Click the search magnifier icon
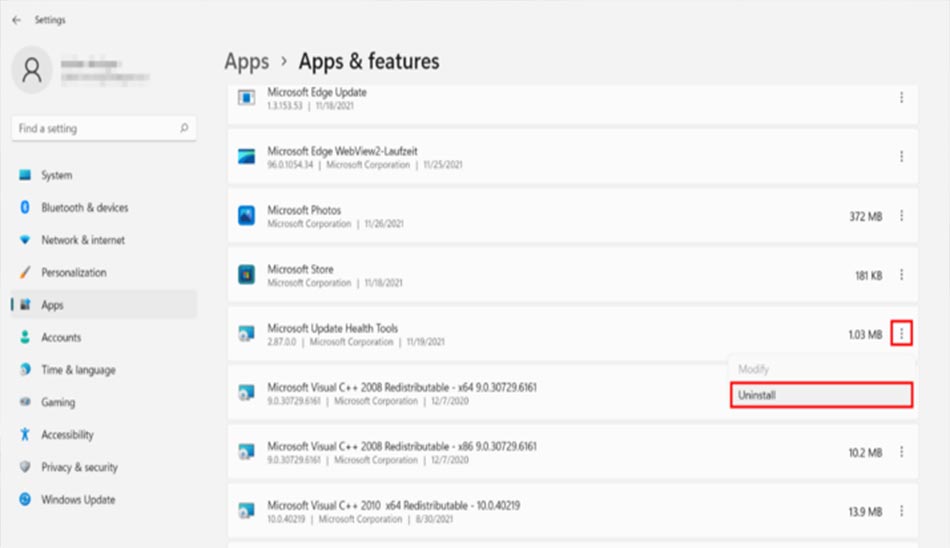 click(184, 128)
